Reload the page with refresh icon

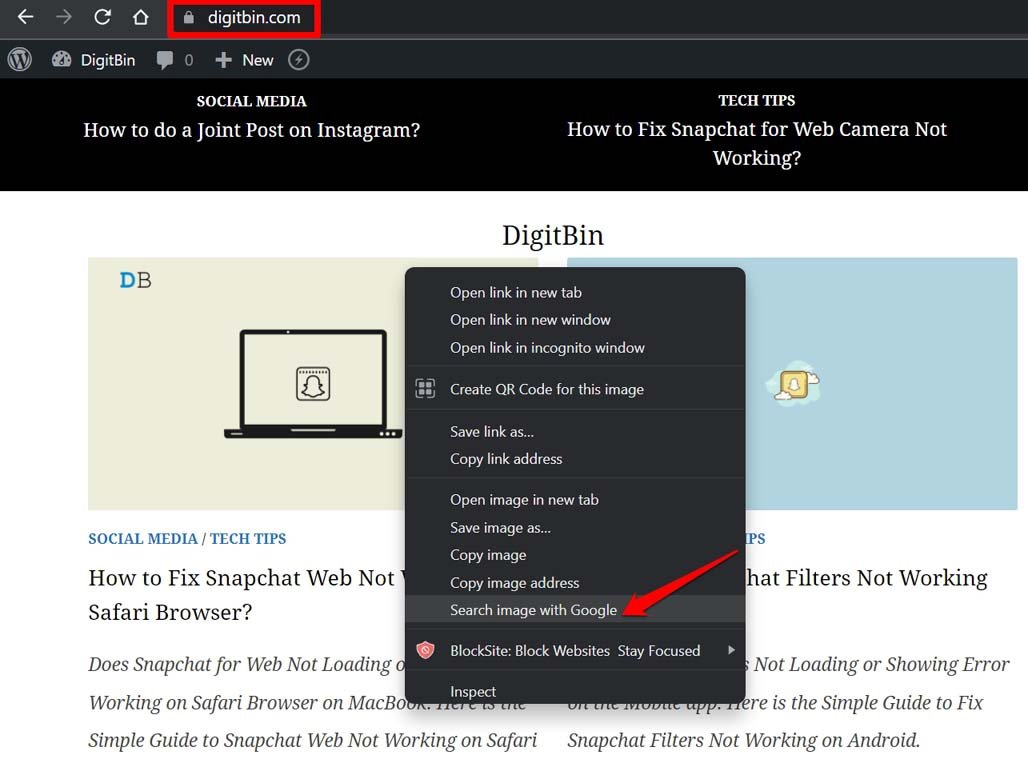point(102,17)
